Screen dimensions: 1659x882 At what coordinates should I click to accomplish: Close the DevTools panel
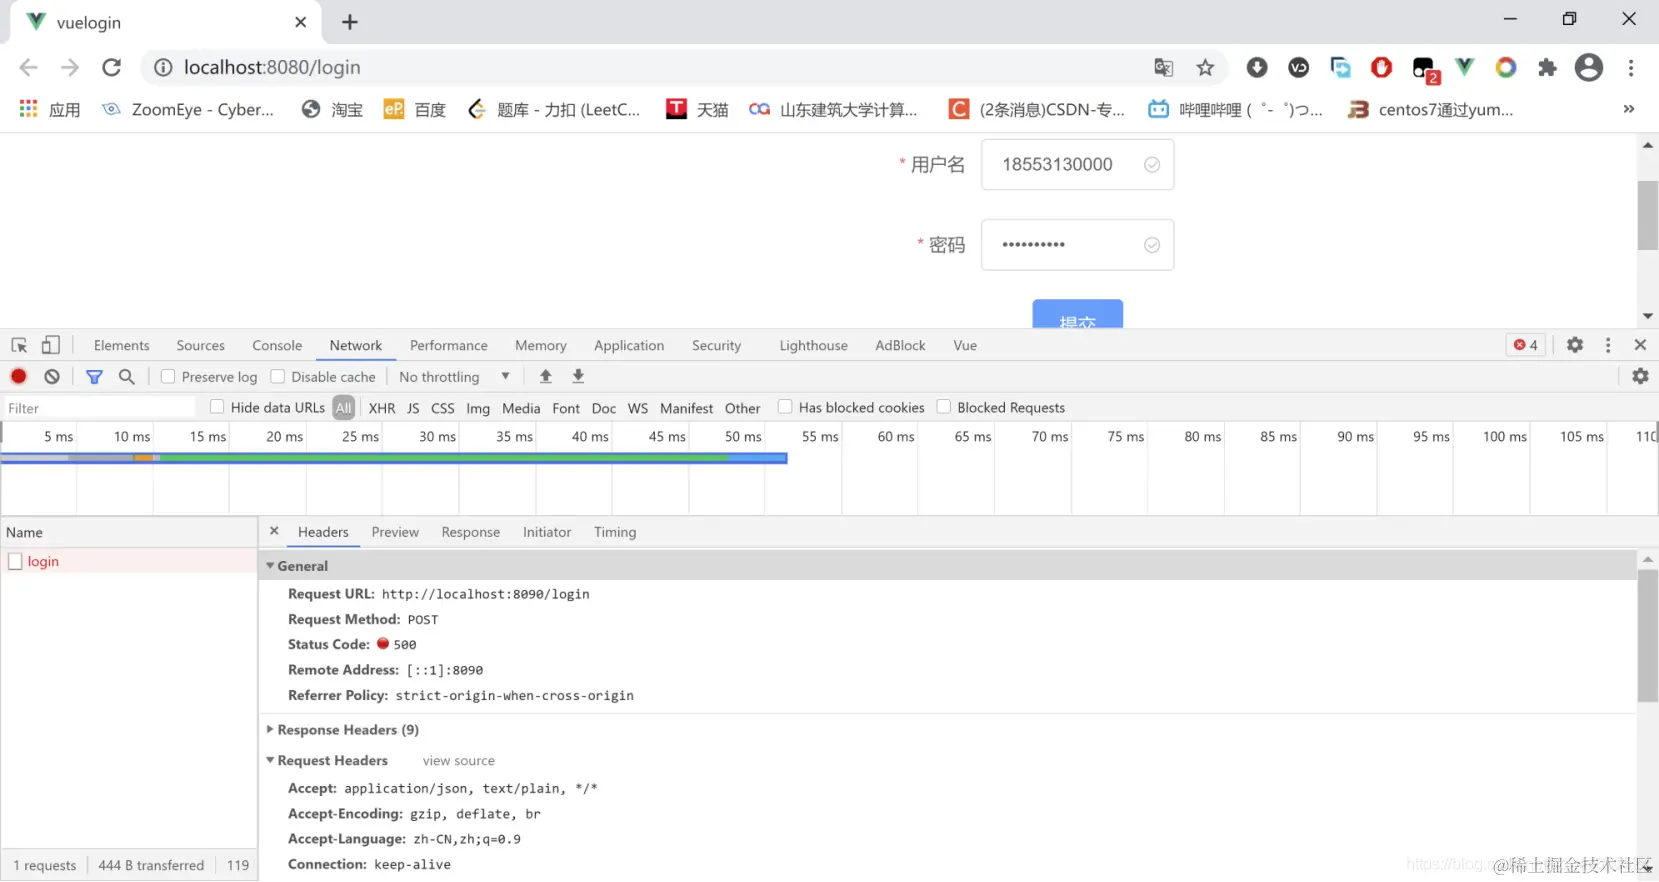click(1640, 345)
